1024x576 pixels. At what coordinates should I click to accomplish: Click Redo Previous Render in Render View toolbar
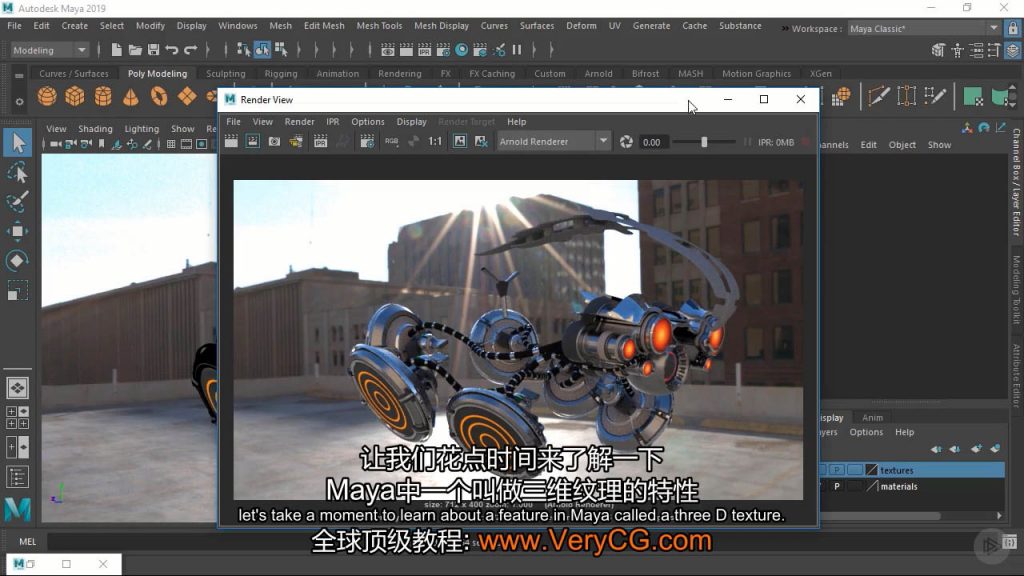pos(231,141)
